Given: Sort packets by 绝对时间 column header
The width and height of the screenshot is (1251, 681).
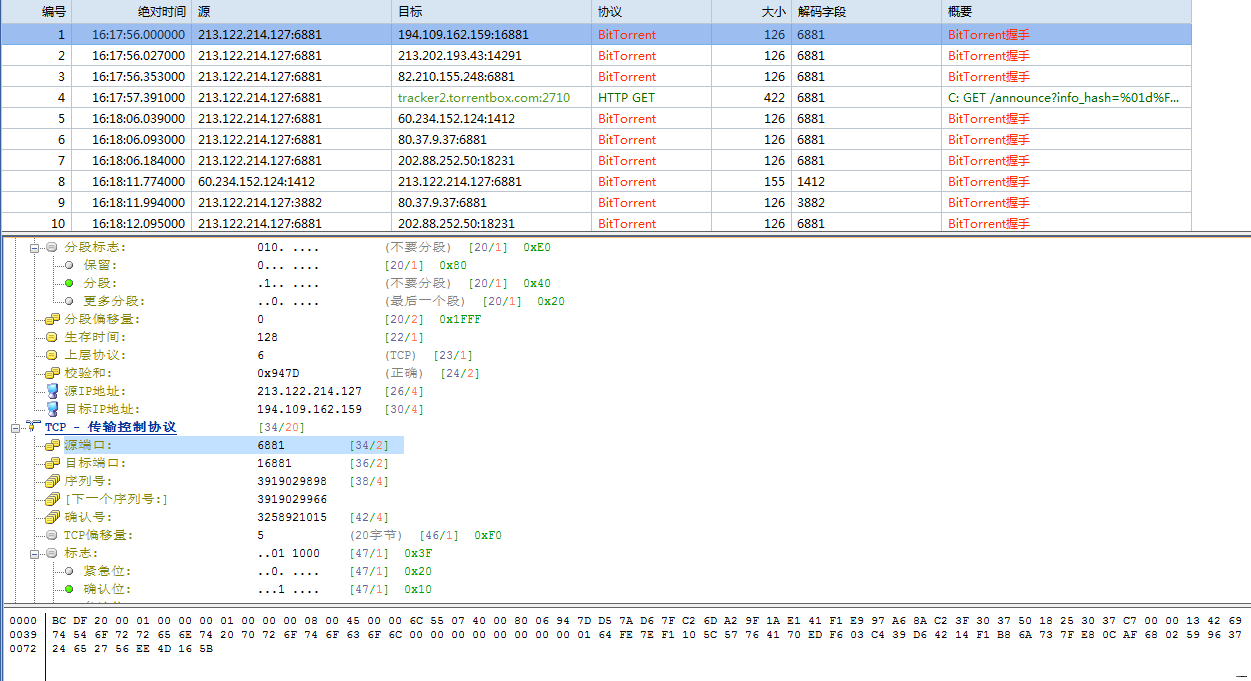Looking at the screenshot, I should click(x=131, y=12).
